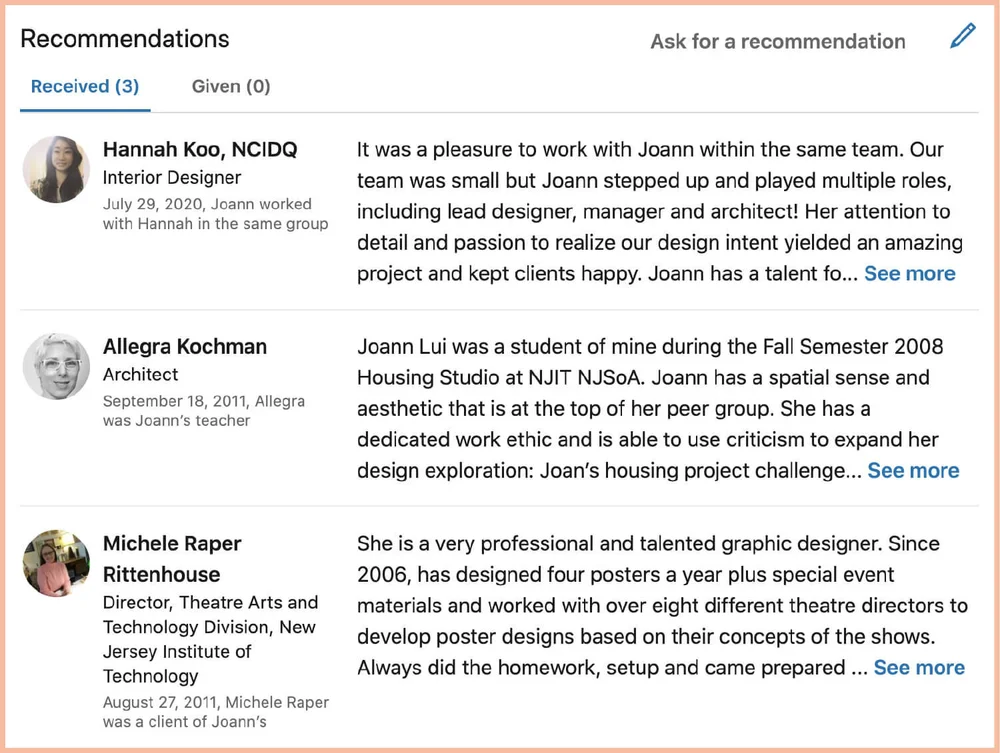
Task: Open Michele Raper Rittenhouse name link
Action: coord(172,559)
